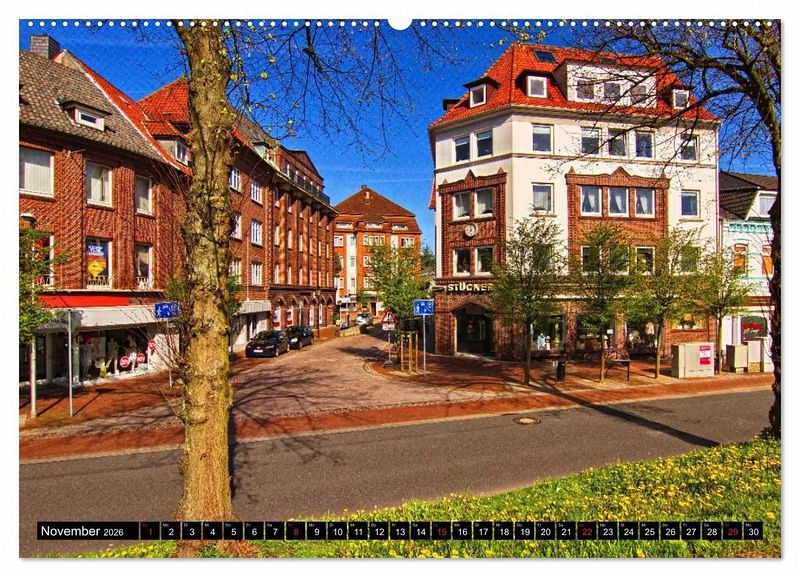Select the red Sunday cell 29
800x577 pixels.
tap(733, 531)
